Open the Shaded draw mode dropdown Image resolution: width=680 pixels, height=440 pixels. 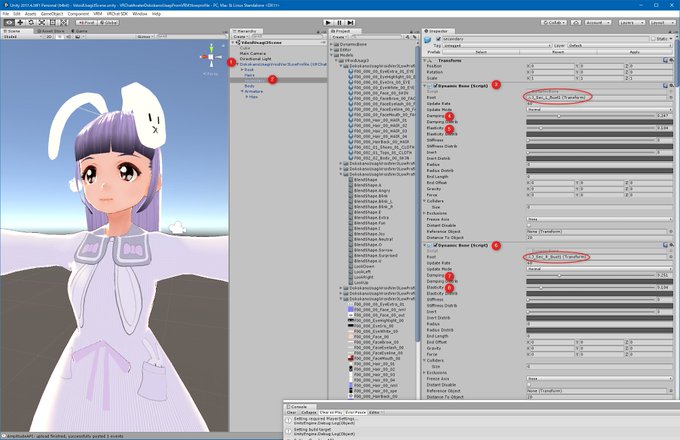pos(23,37)
